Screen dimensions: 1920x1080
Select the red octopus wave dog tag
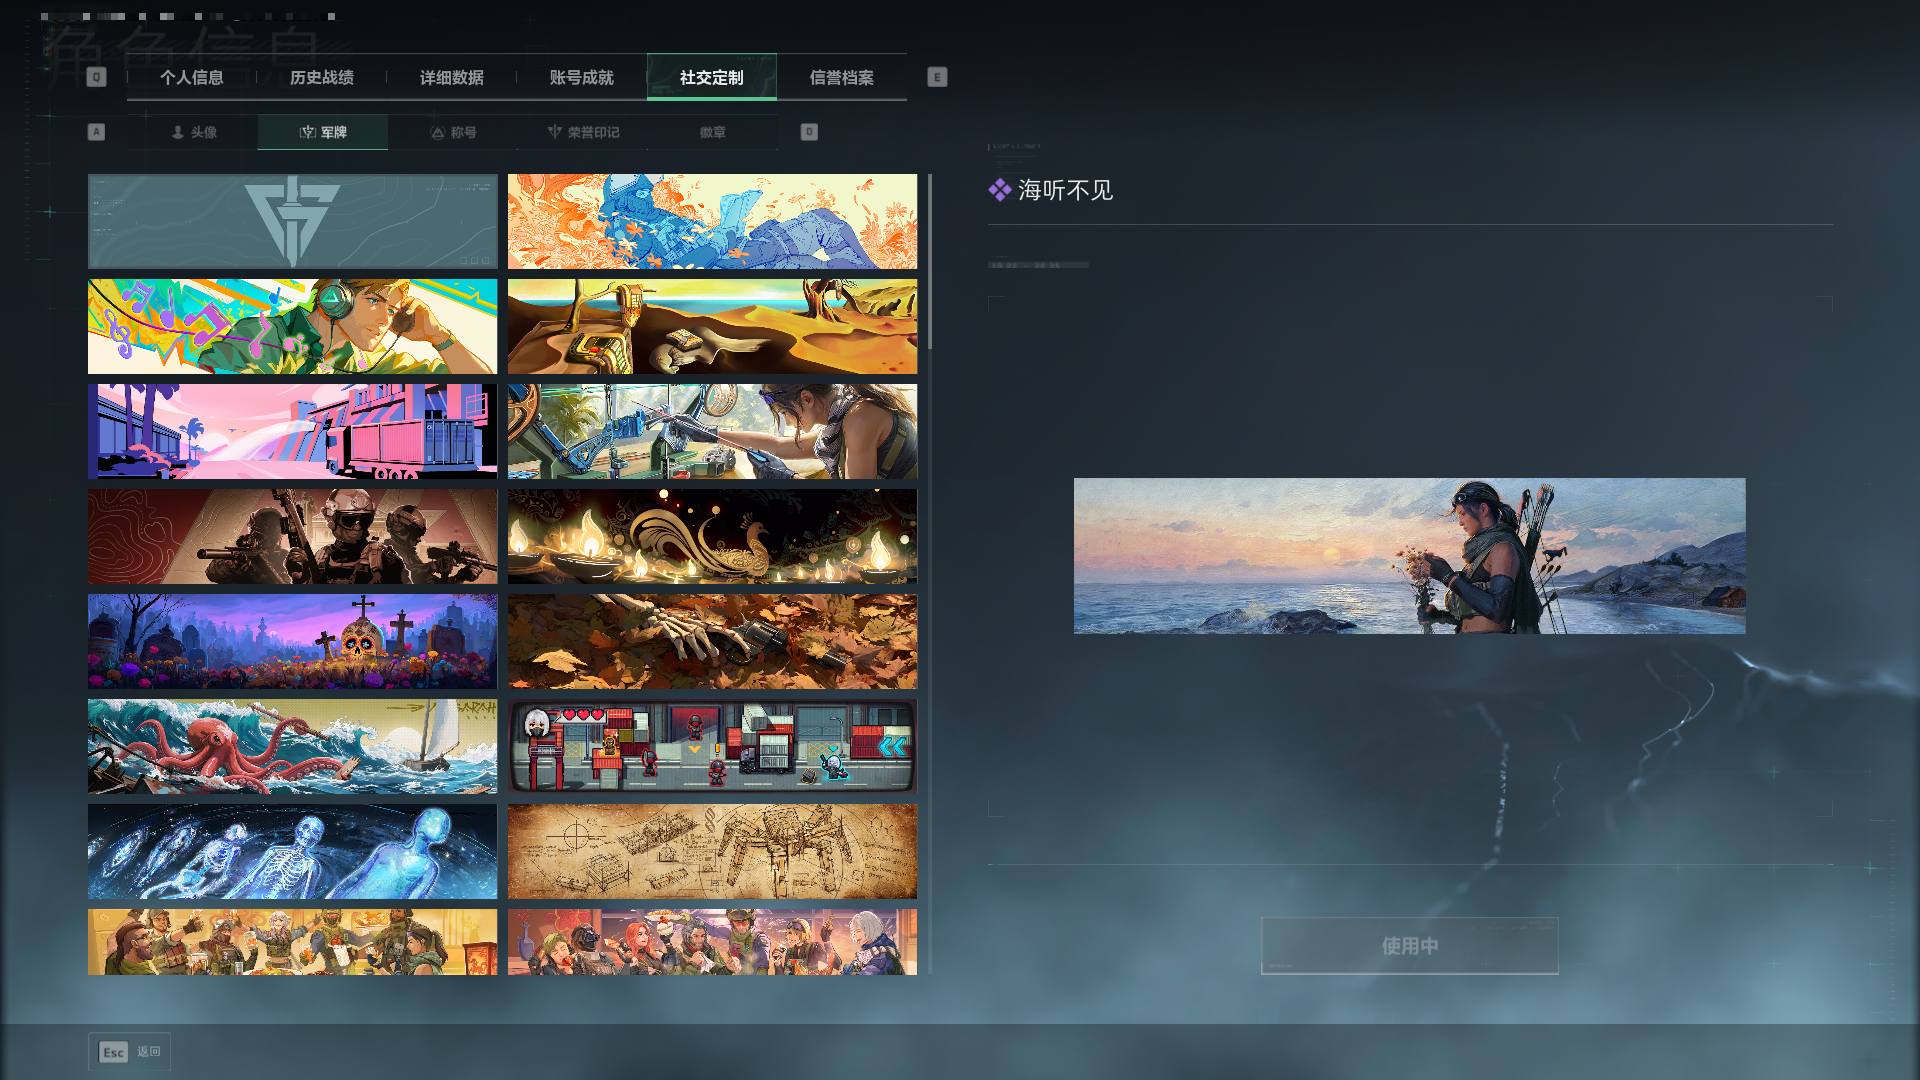pyautogui.click(x=292, y=747)
